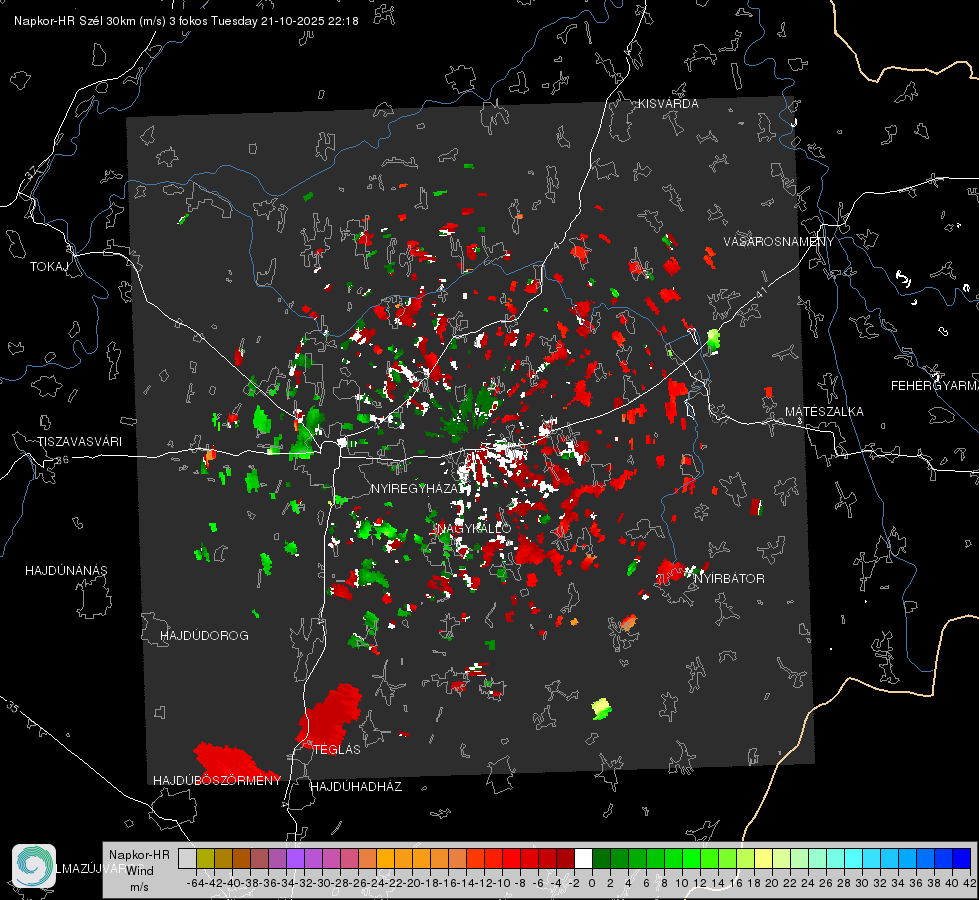This screenshot has height=900, width=979.
Task: Click the road number 36 near TISZAVASVÁRI
Action: (x=62, y=460)
